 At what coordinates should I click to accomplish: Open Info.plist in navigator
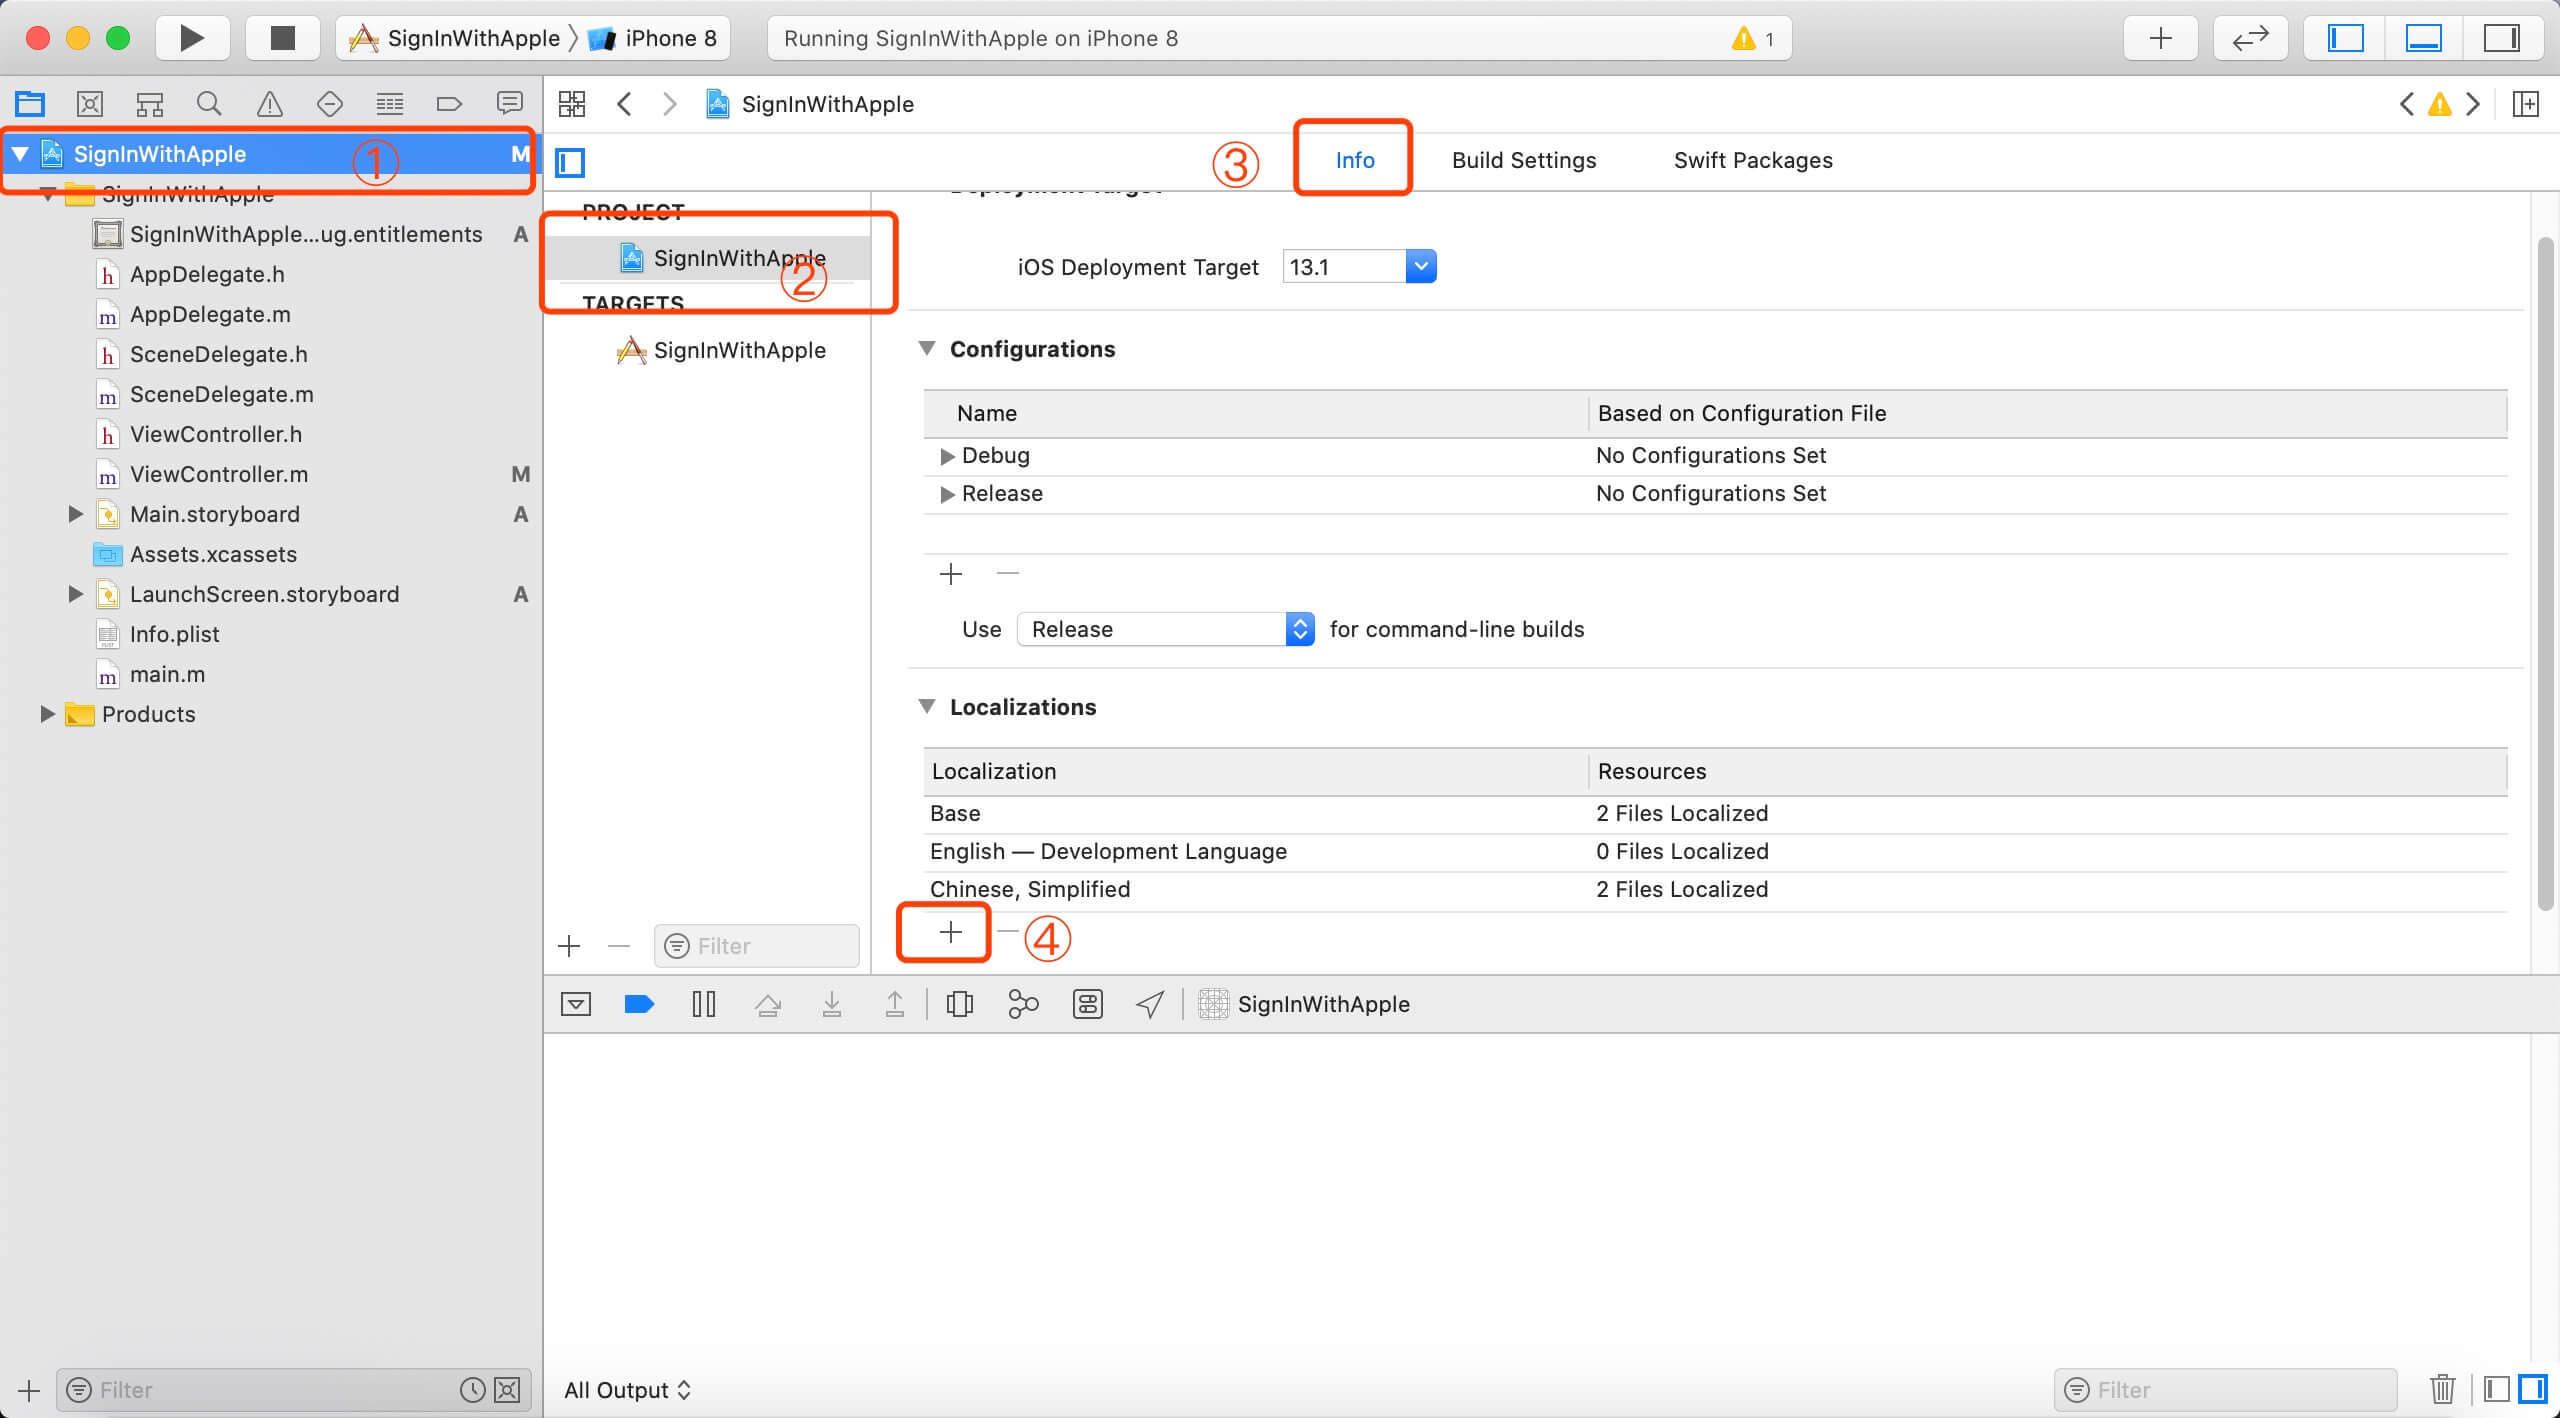pyautogui.click(x=174, y=634)
